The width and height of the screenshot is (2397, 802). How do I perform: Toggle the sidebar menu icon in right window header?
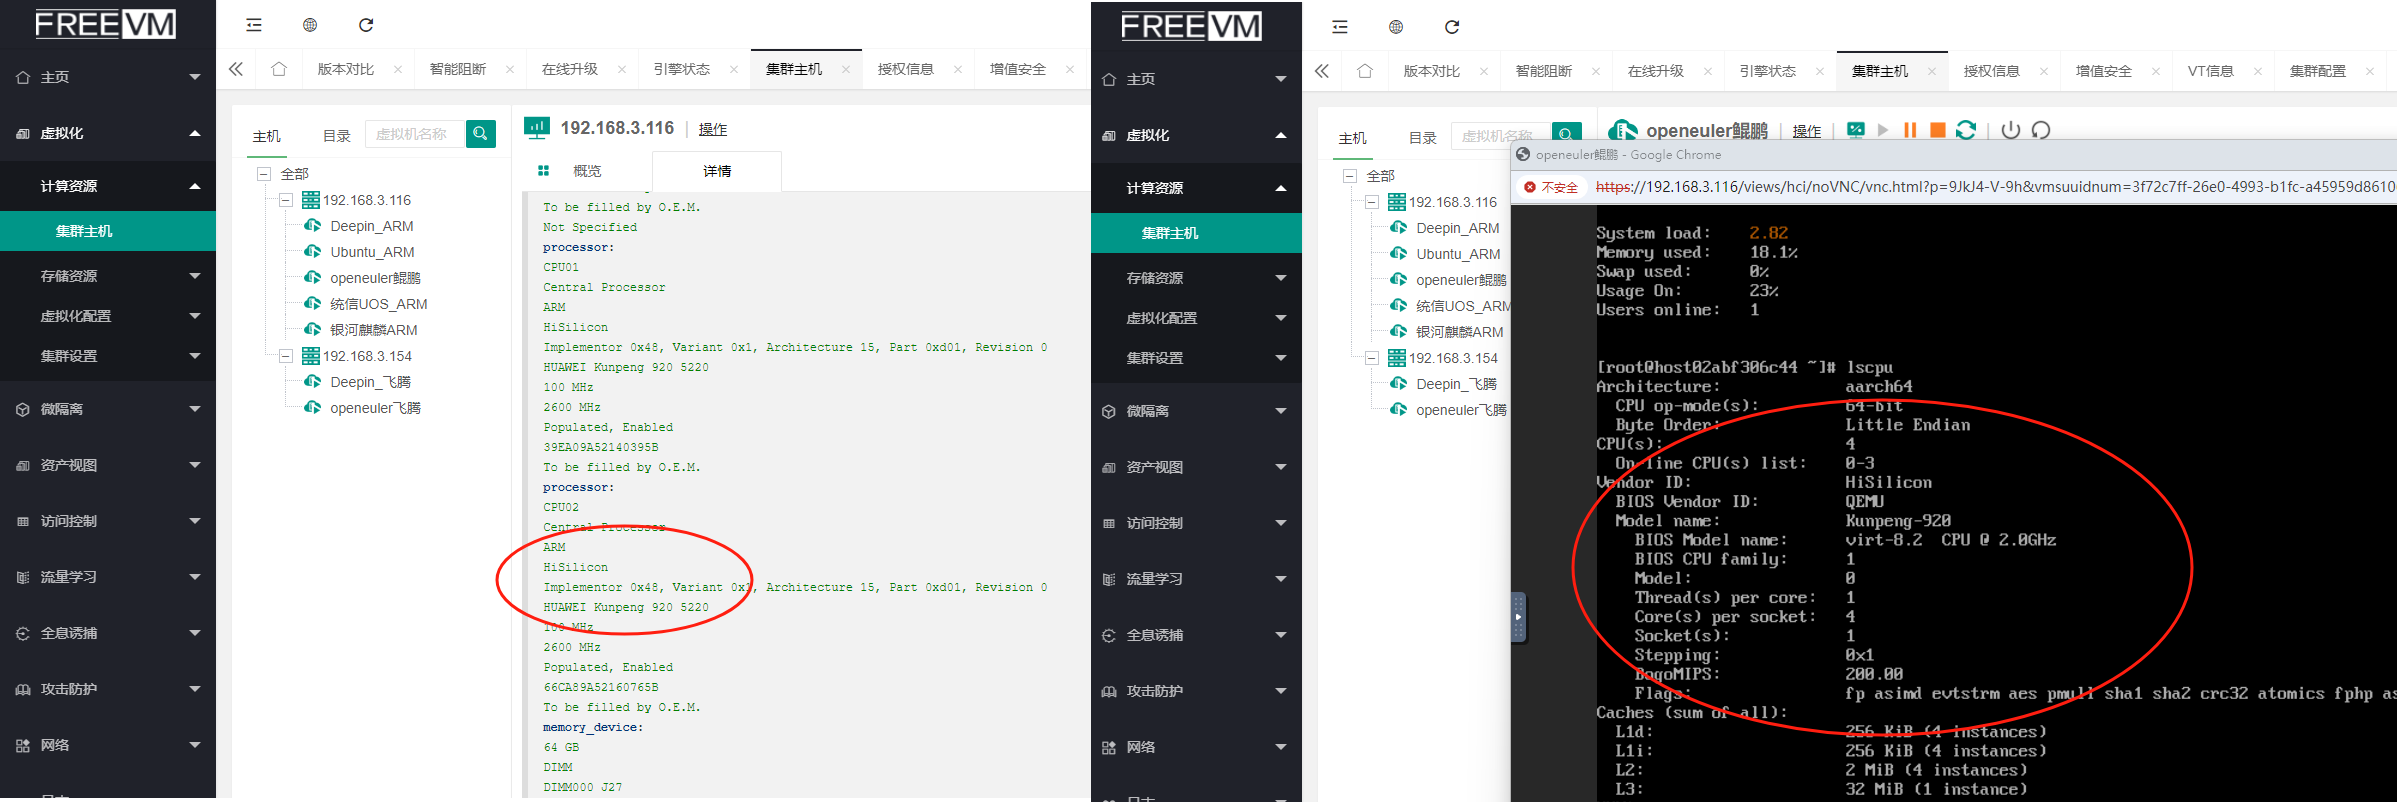(1340, 27)
